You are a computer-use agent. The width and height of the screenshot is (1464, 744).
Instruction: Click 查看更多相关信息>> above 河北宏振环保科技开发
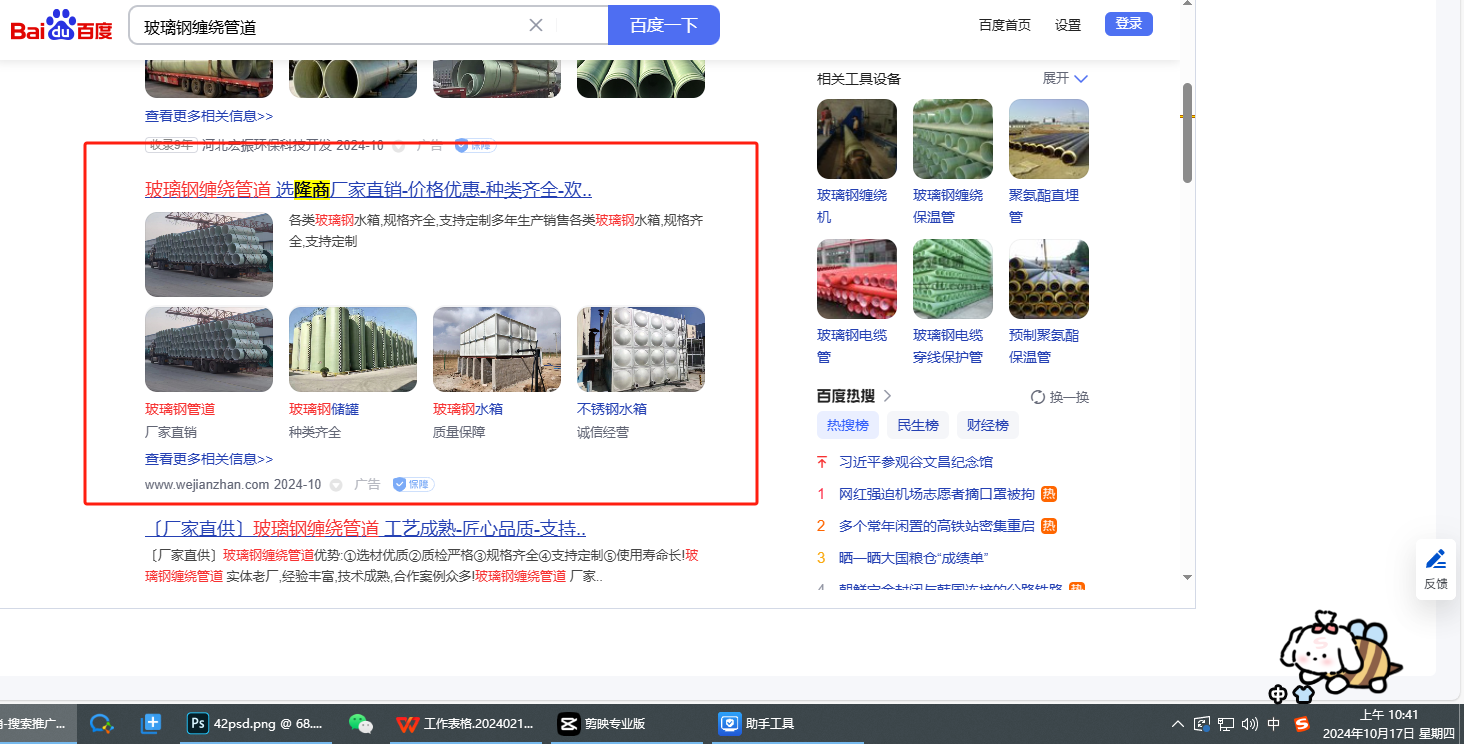point(209,116)
